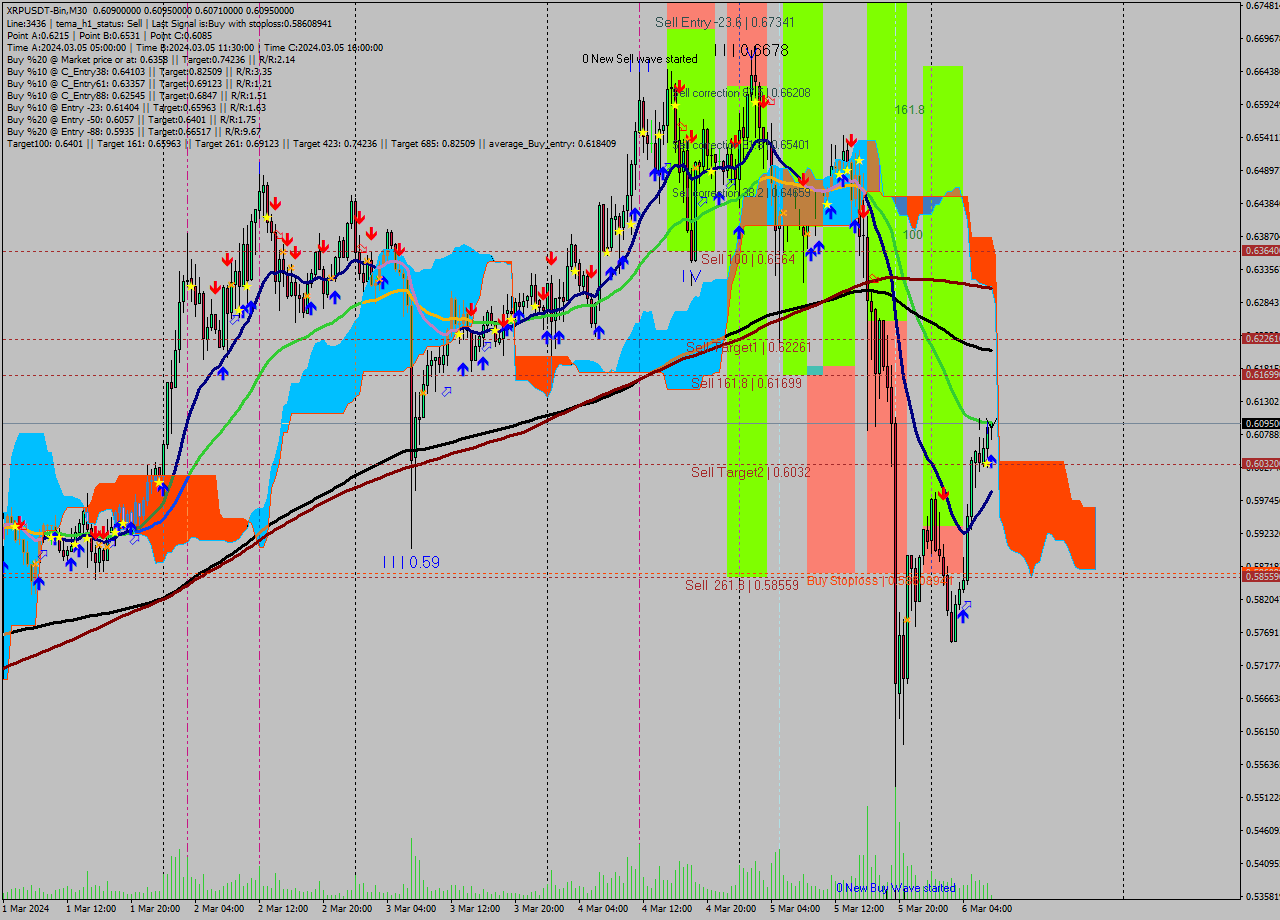The height and width of the screenshot is (920, 1280).
Task: Click the 'Sell Entry -23.6 | 0.67341' label
Action: [725, 22]
